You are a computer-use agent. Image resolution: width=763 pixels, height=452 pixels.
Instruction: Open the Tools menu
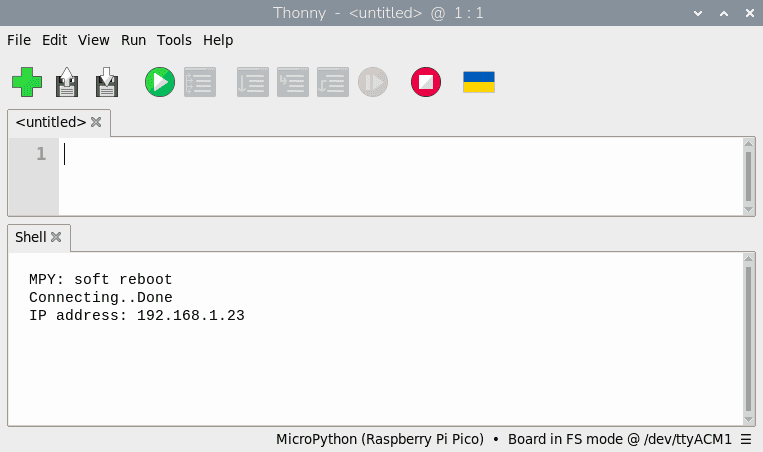pos(174,40)
